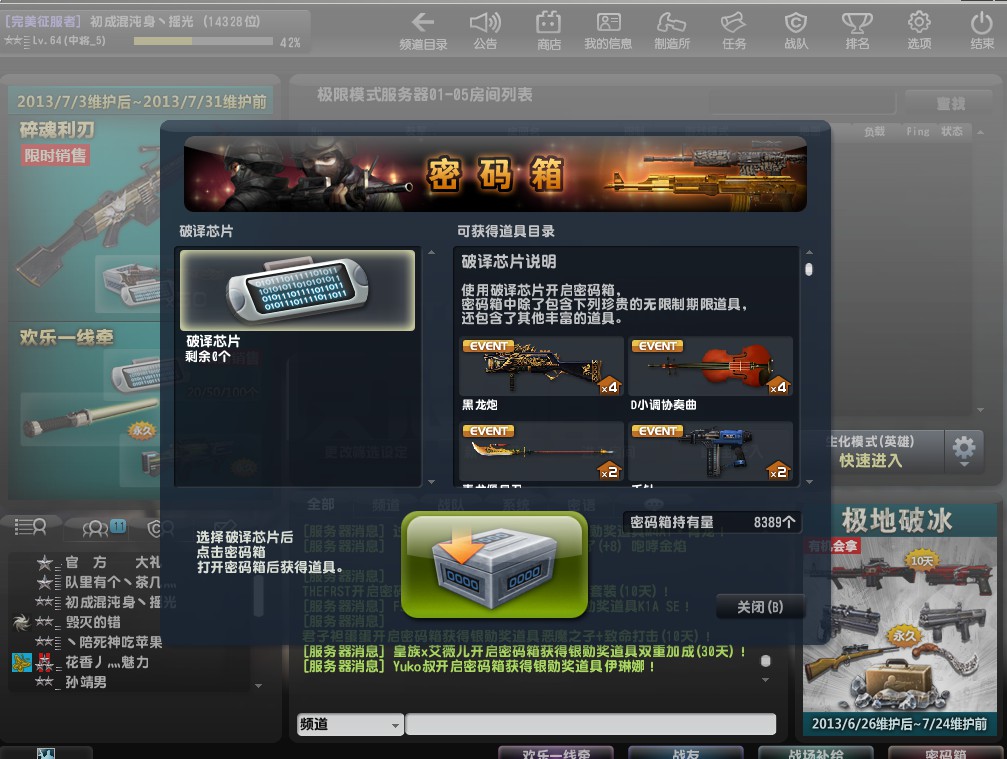Click the reward list scrollbar thumb
This screenshot has height=759, width=1007.
tap(809, 270)
